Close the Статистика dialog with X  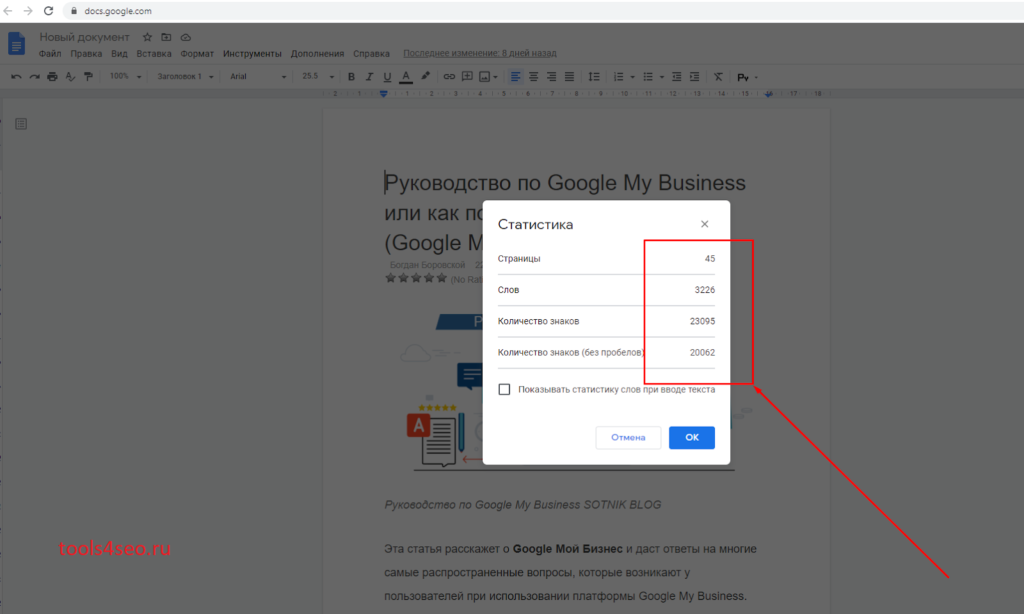tap(705, 224)
